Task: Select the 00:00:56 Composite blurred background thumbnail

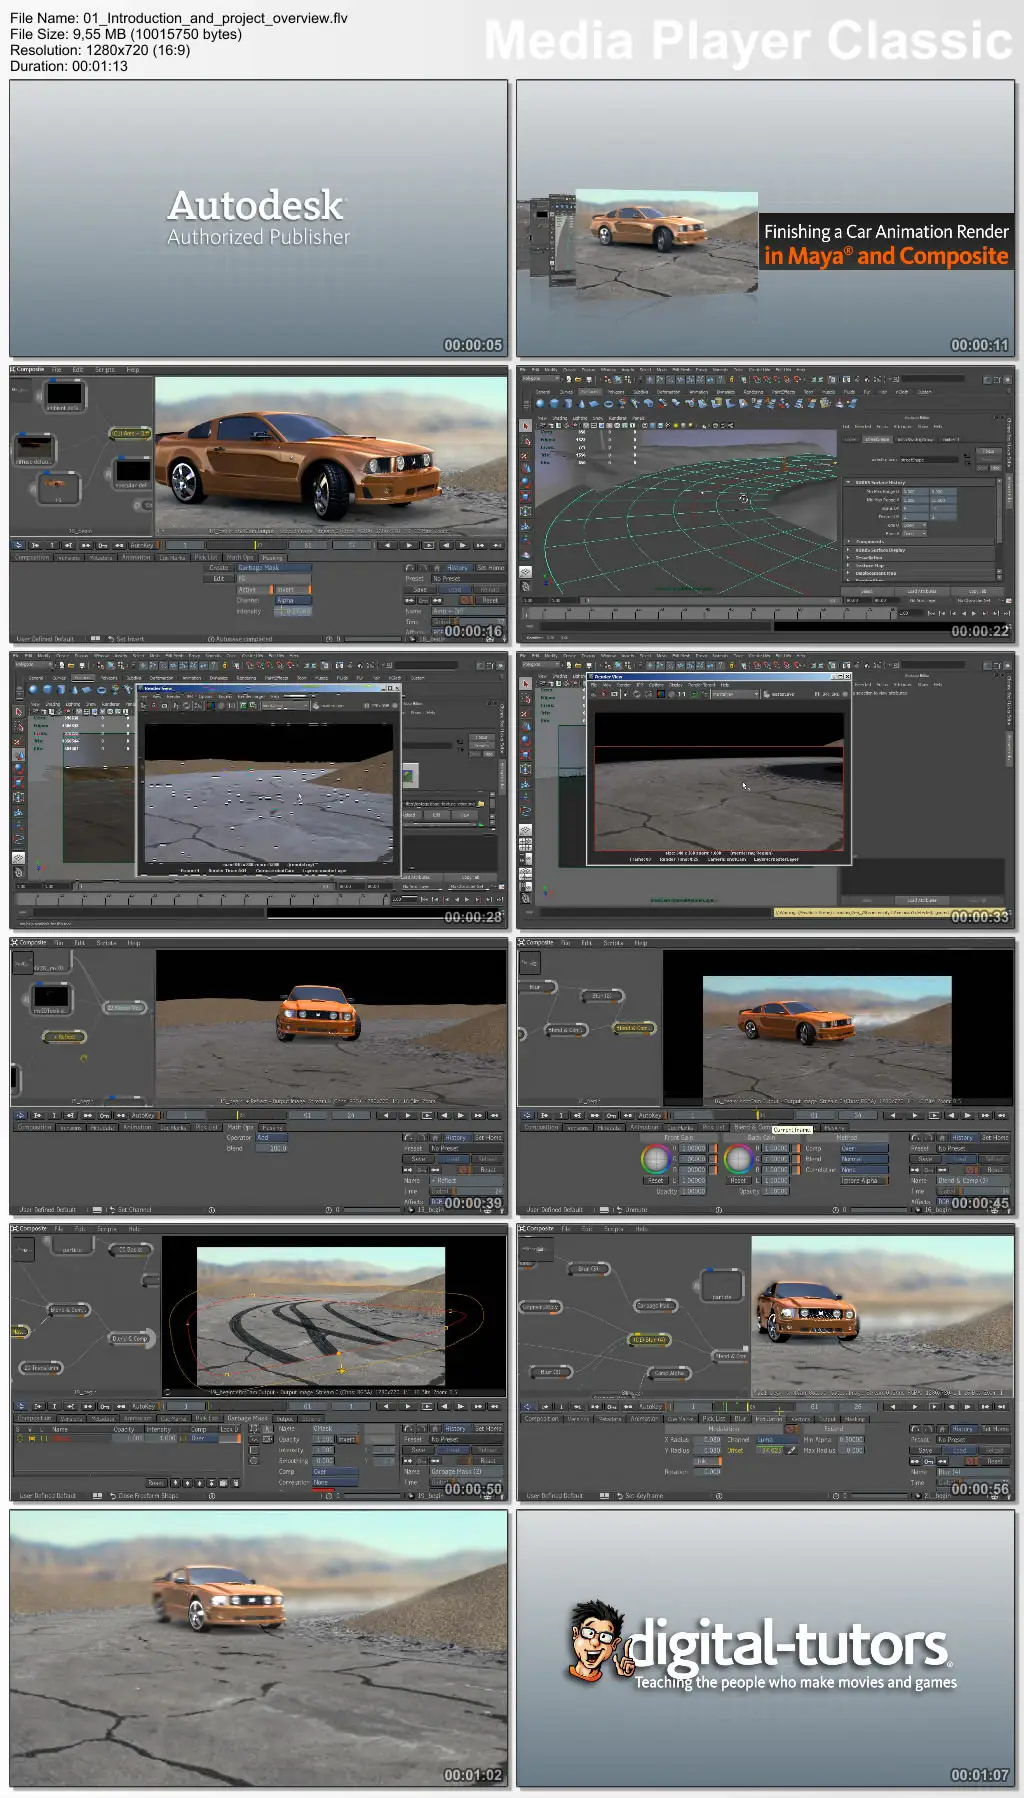Action: pos(766,1362)
